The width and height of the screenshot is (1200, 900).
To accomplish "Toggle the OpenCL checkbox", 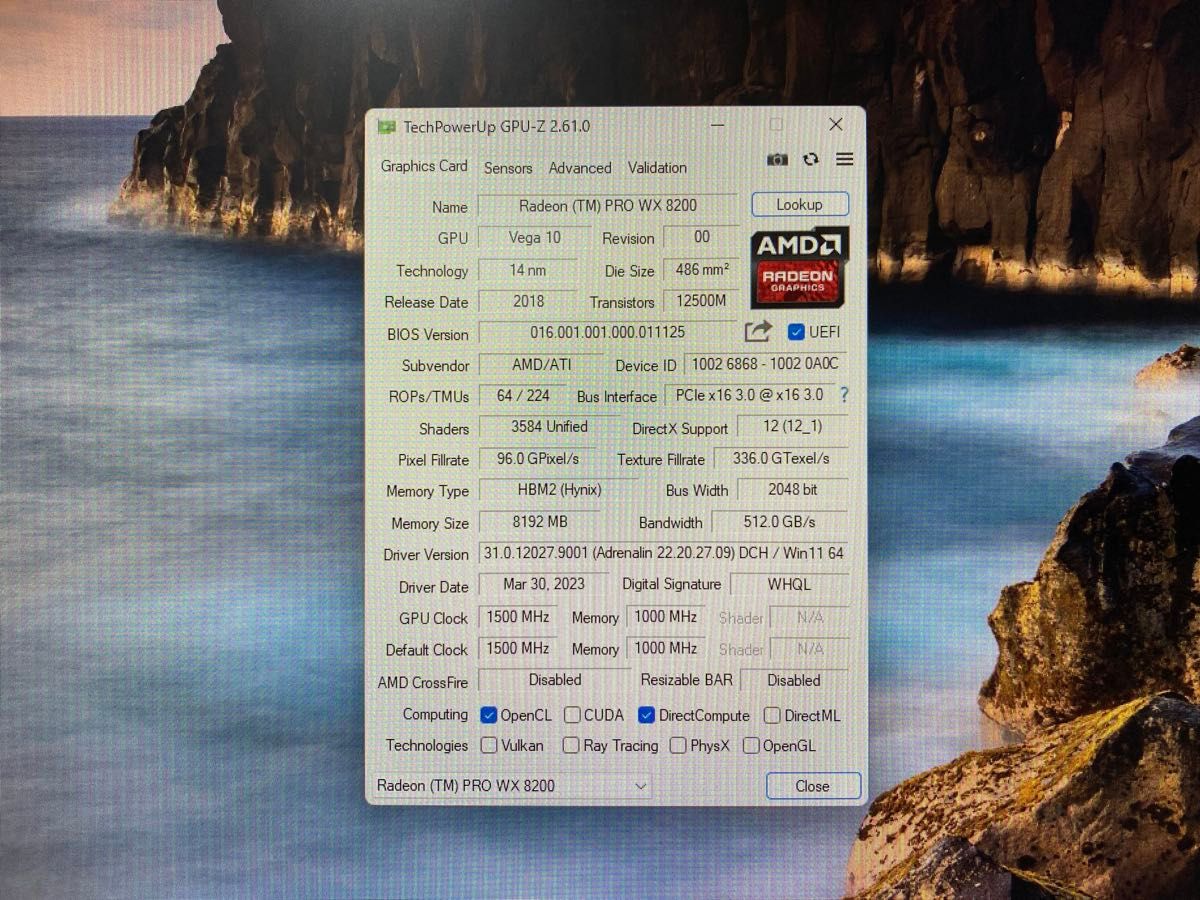I will [x=489, y=715].
